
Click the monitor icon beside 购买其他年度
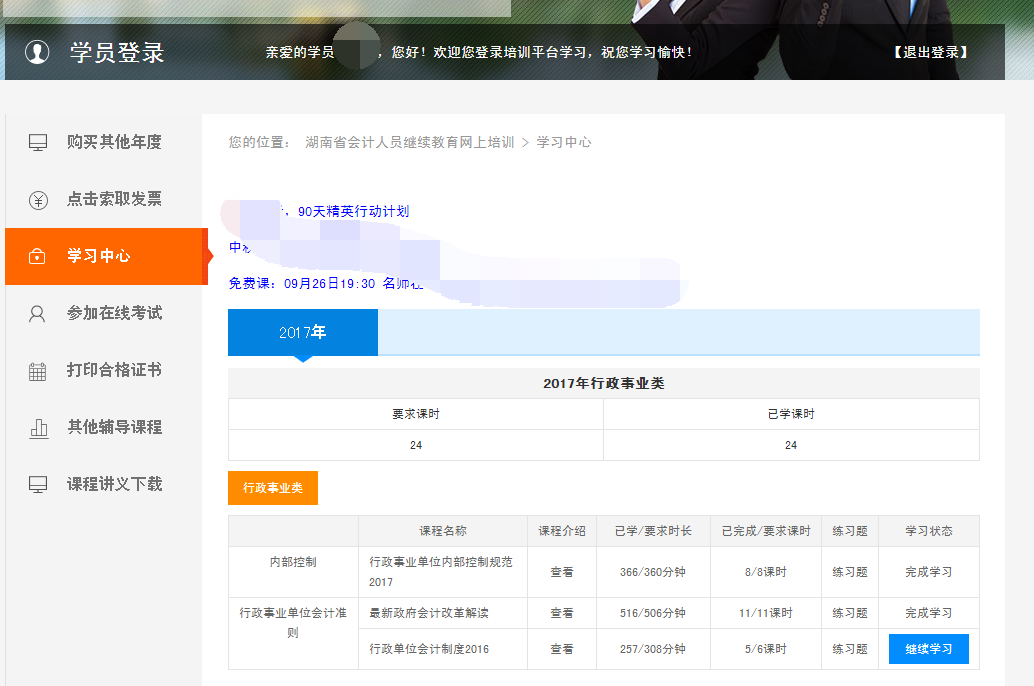point(38,143)
